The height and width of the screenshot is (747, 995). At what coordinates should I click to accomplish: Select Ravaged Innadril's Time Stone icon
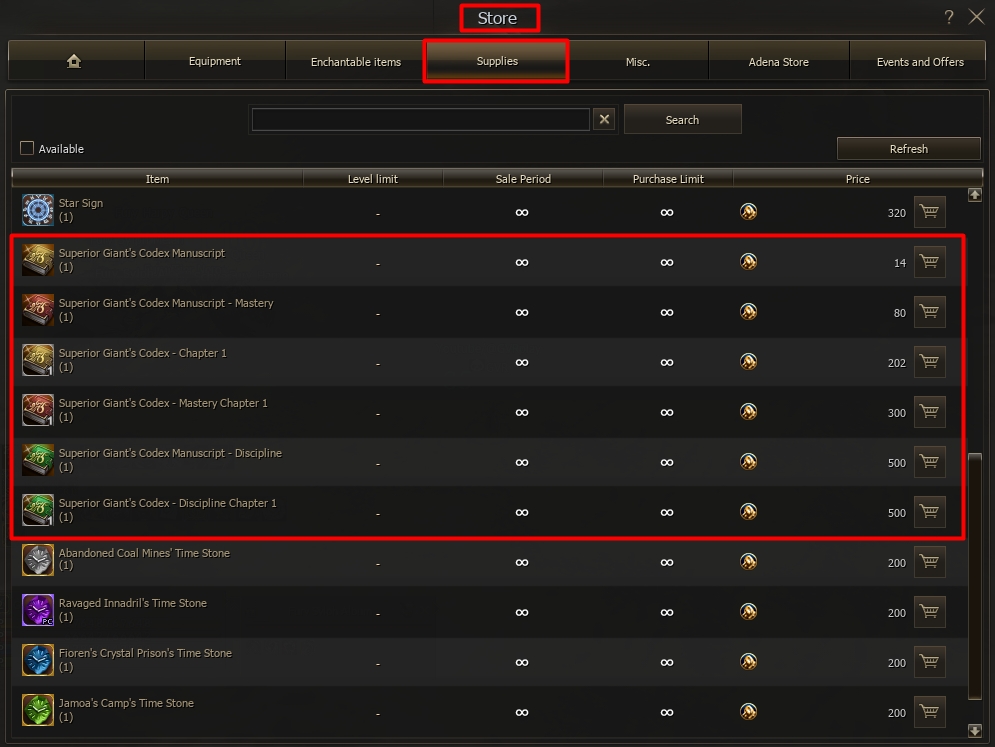38,610
